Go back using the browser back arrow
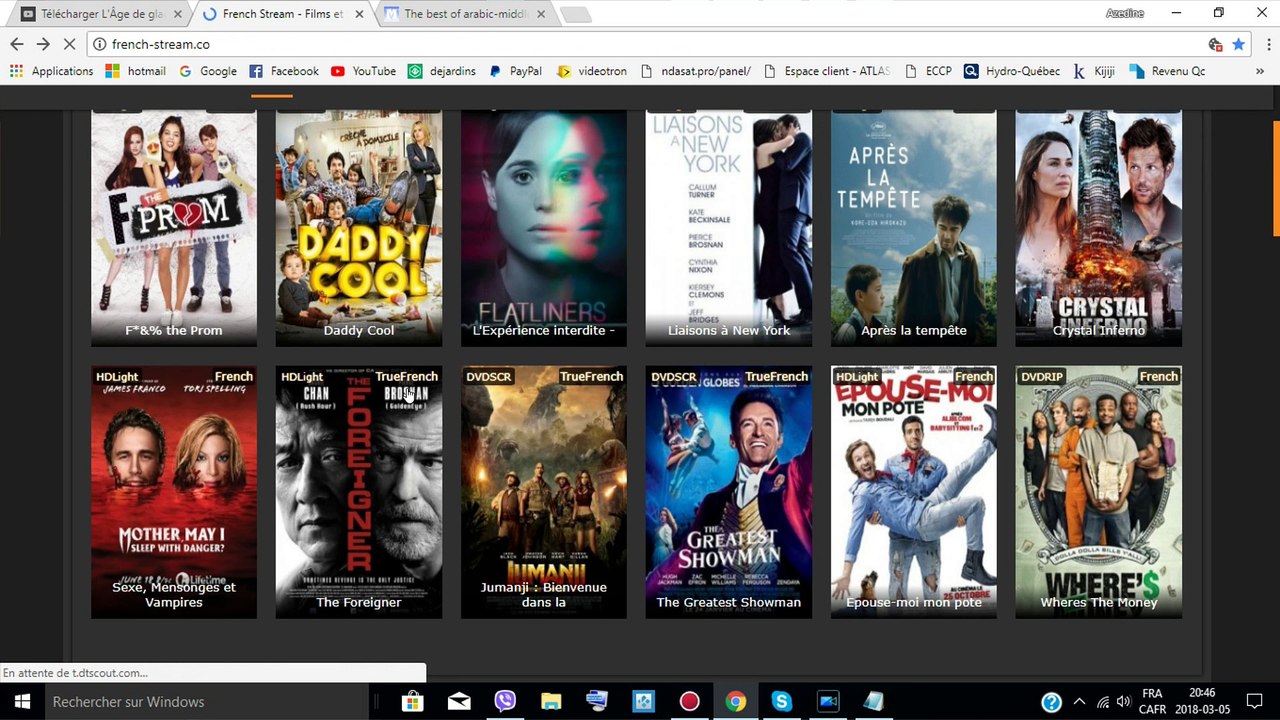The width and height of the screenshot is (1280, 720). [x=16, y=44]
